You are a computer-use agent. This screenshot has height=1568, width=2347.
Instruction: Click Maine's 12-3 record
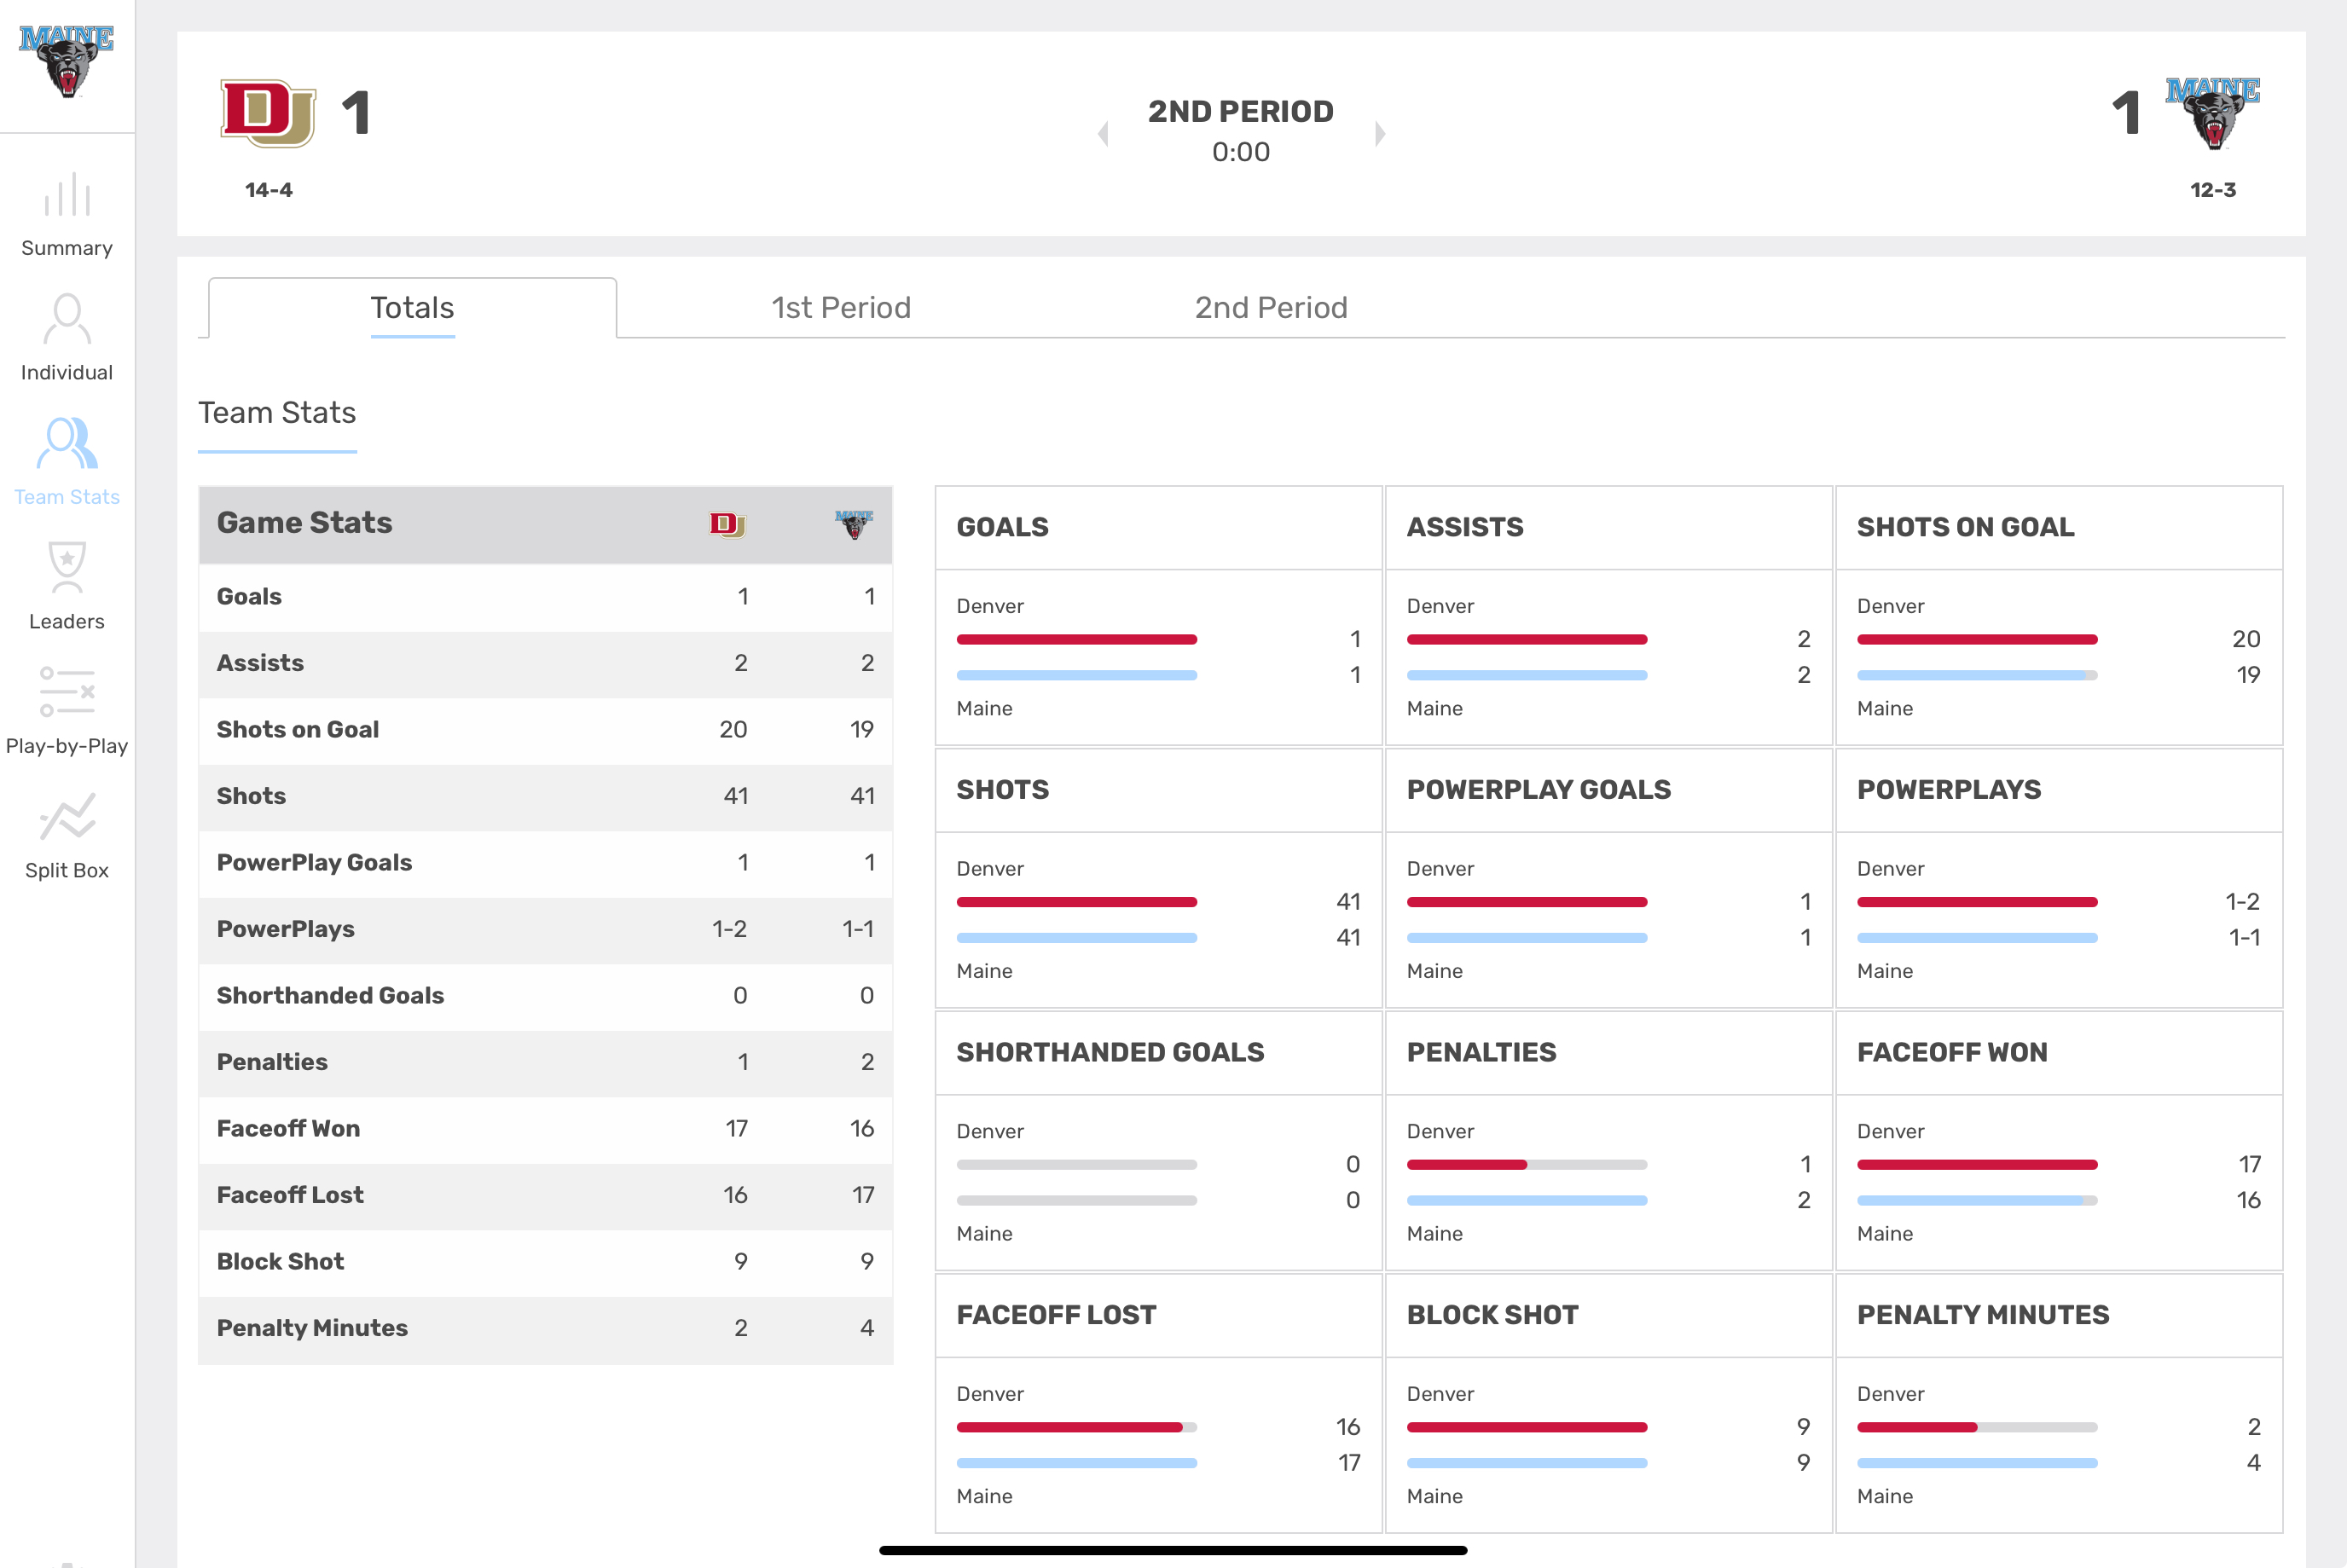(2213, 190)
